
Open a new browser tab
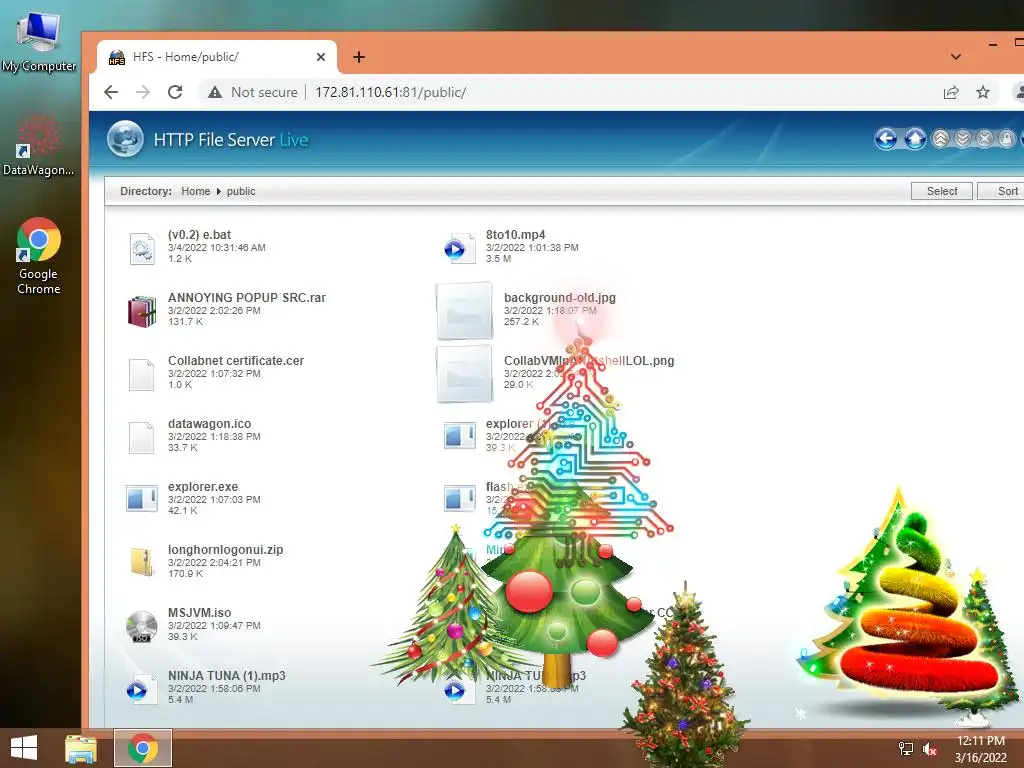[x=359, y=57]
